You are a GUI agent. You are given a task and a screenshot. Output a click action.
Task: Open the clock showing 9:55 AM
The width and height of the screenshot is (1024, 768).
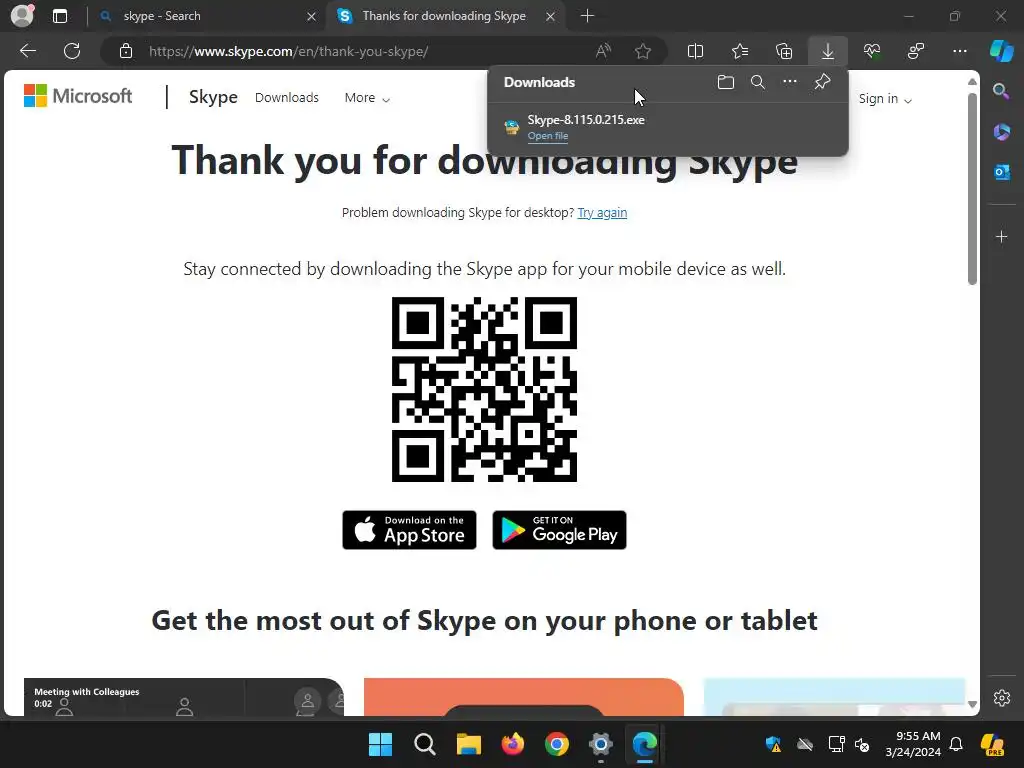click(x=913, y=744)
